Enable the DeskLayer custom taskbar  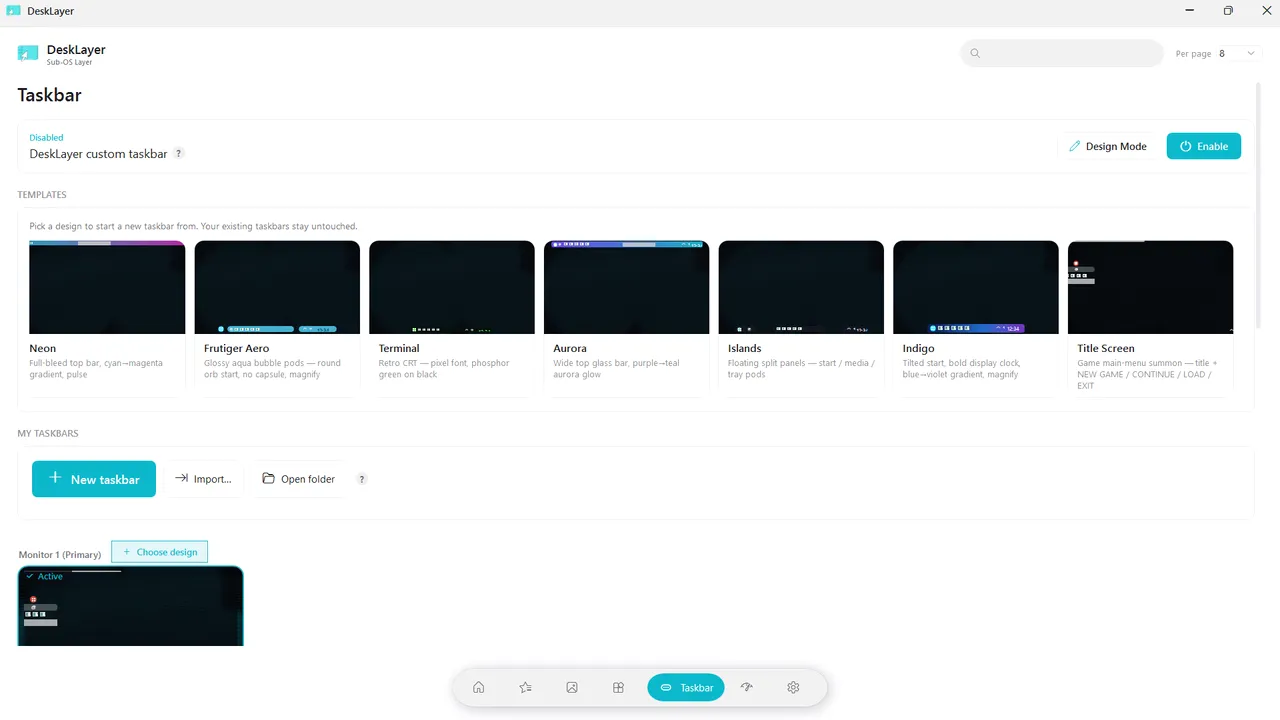[x=1204, y=146]
